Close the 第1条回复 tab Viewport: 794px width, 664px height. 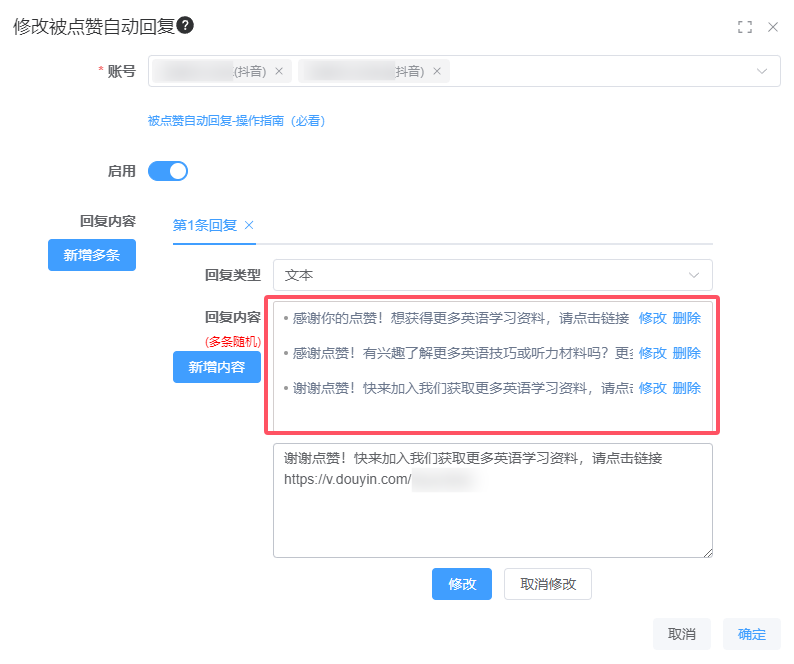249,225
